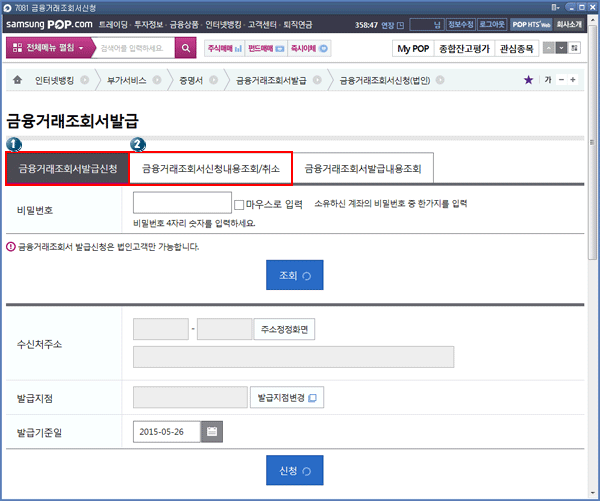The height and width of the screenshot is (501, 600).
Task: Expand 부가서비스 breadcrumb arrow
Action: [157, 80]
